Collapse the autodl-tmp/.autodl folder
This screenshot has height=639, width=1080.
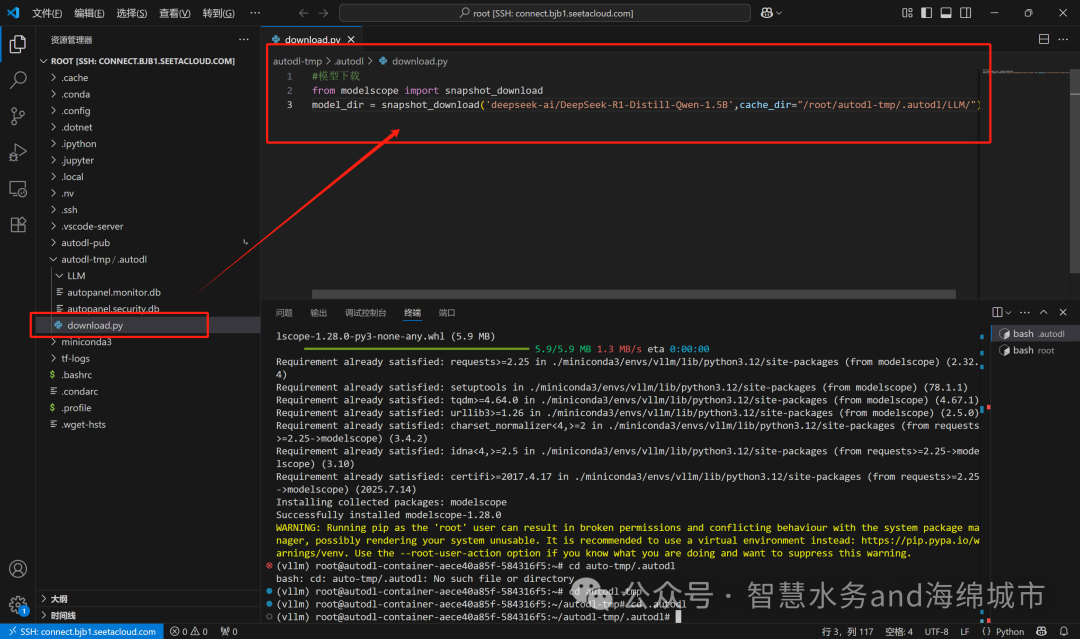pyautogui.click(x=148, y=260)
